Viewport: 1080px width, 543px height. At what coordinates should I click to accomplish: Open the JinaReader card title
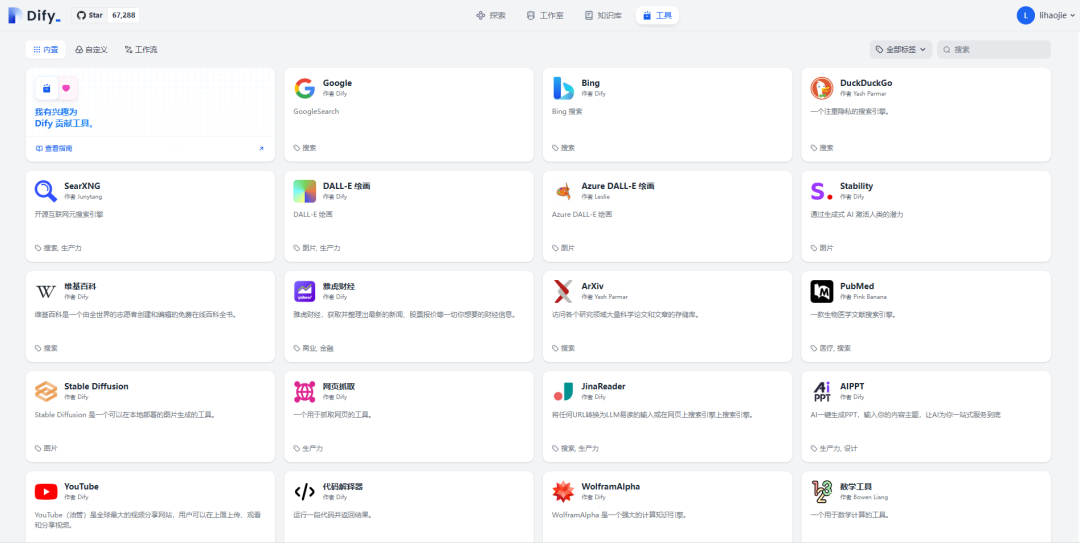pyautogui.click(x=603, y=387)
